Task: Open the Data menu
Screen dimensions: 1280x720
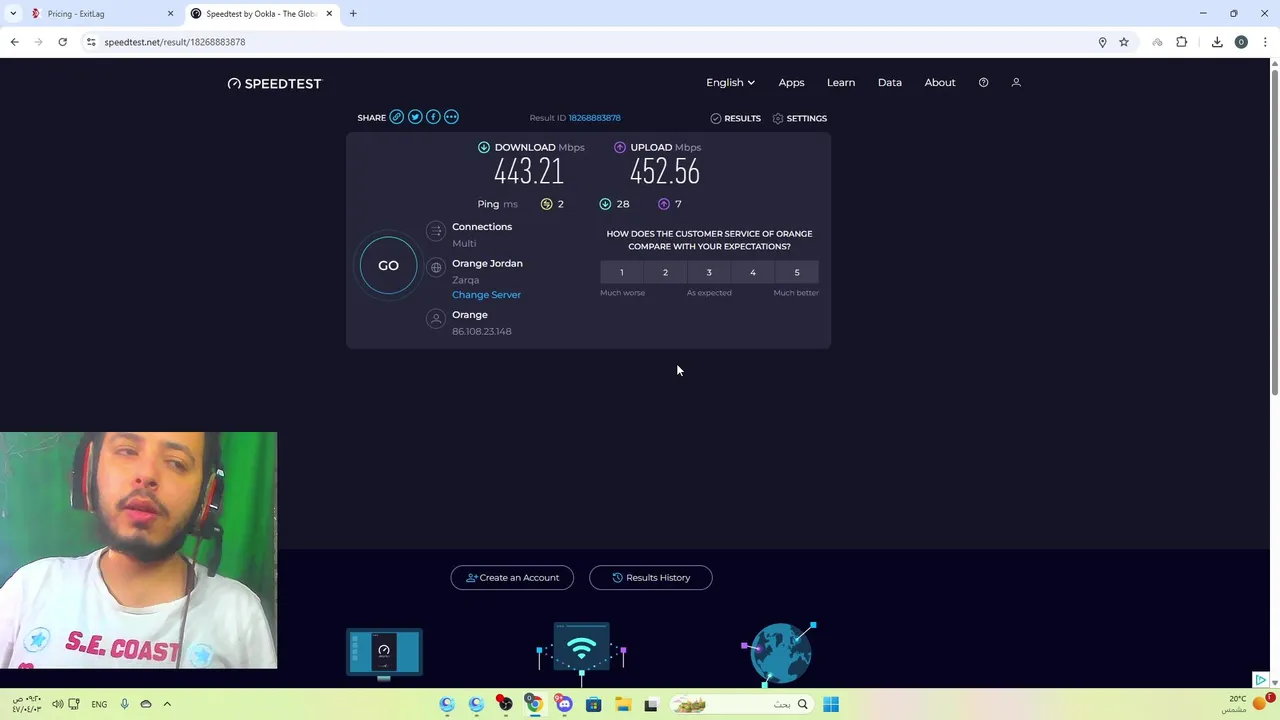Action: click(x=890, y=82)
